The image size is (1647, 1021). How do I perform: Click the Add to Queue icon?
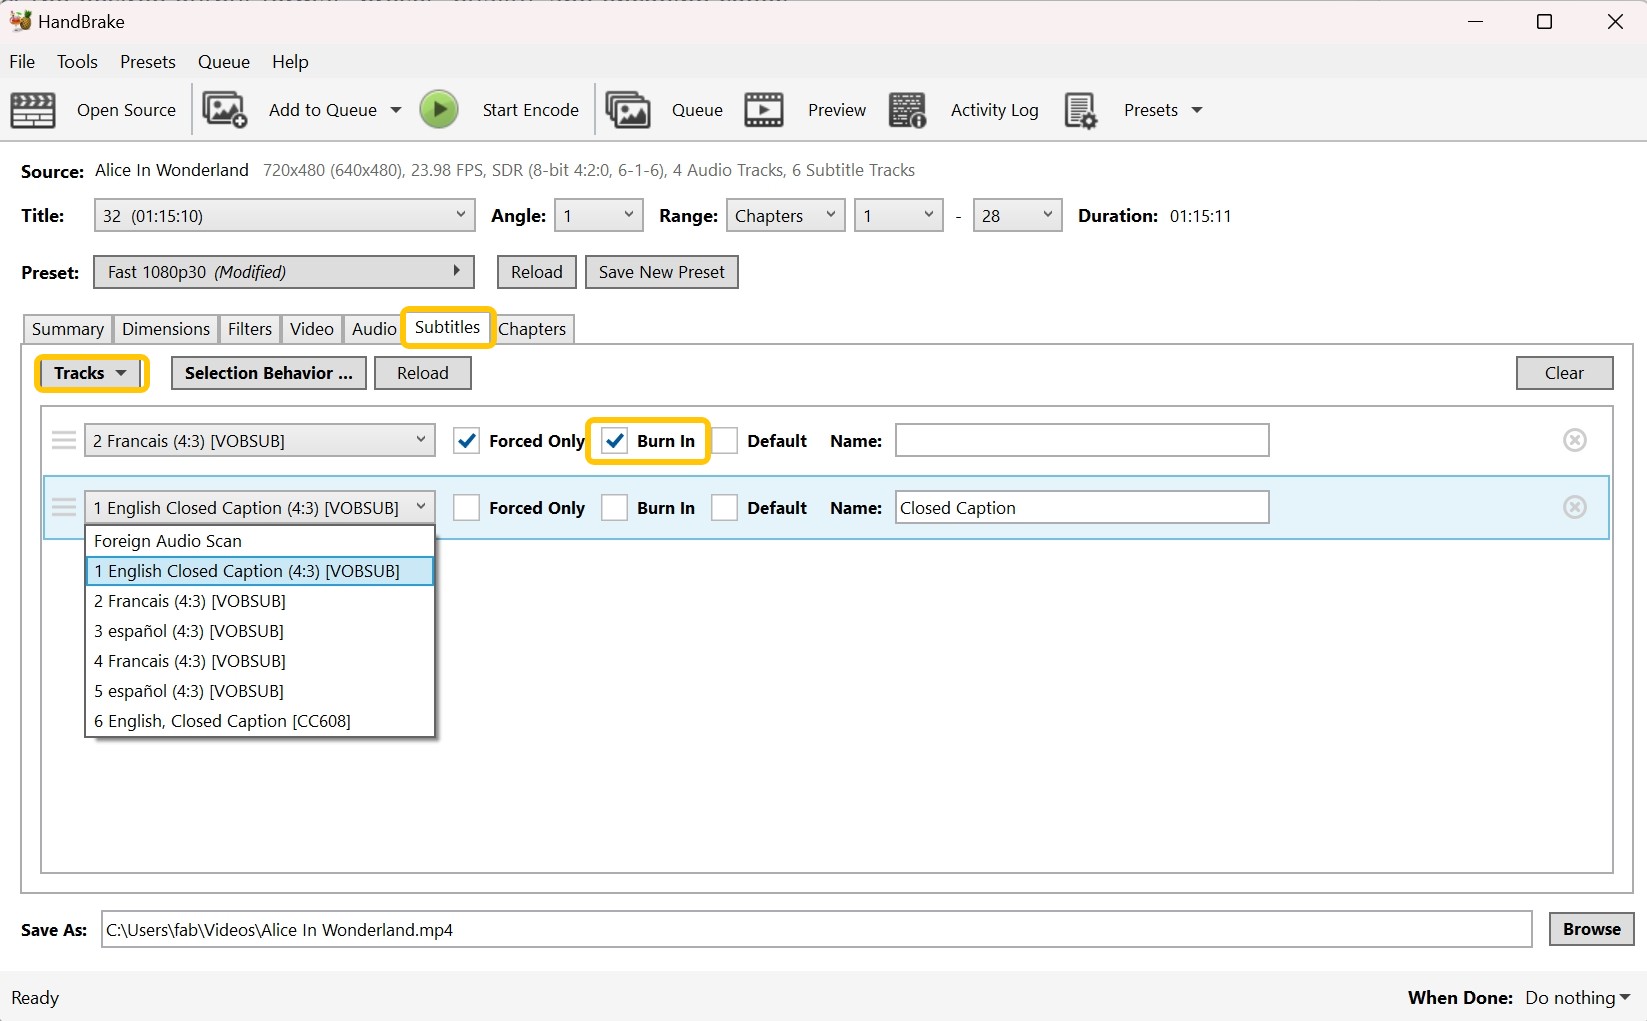pos(223,110)
